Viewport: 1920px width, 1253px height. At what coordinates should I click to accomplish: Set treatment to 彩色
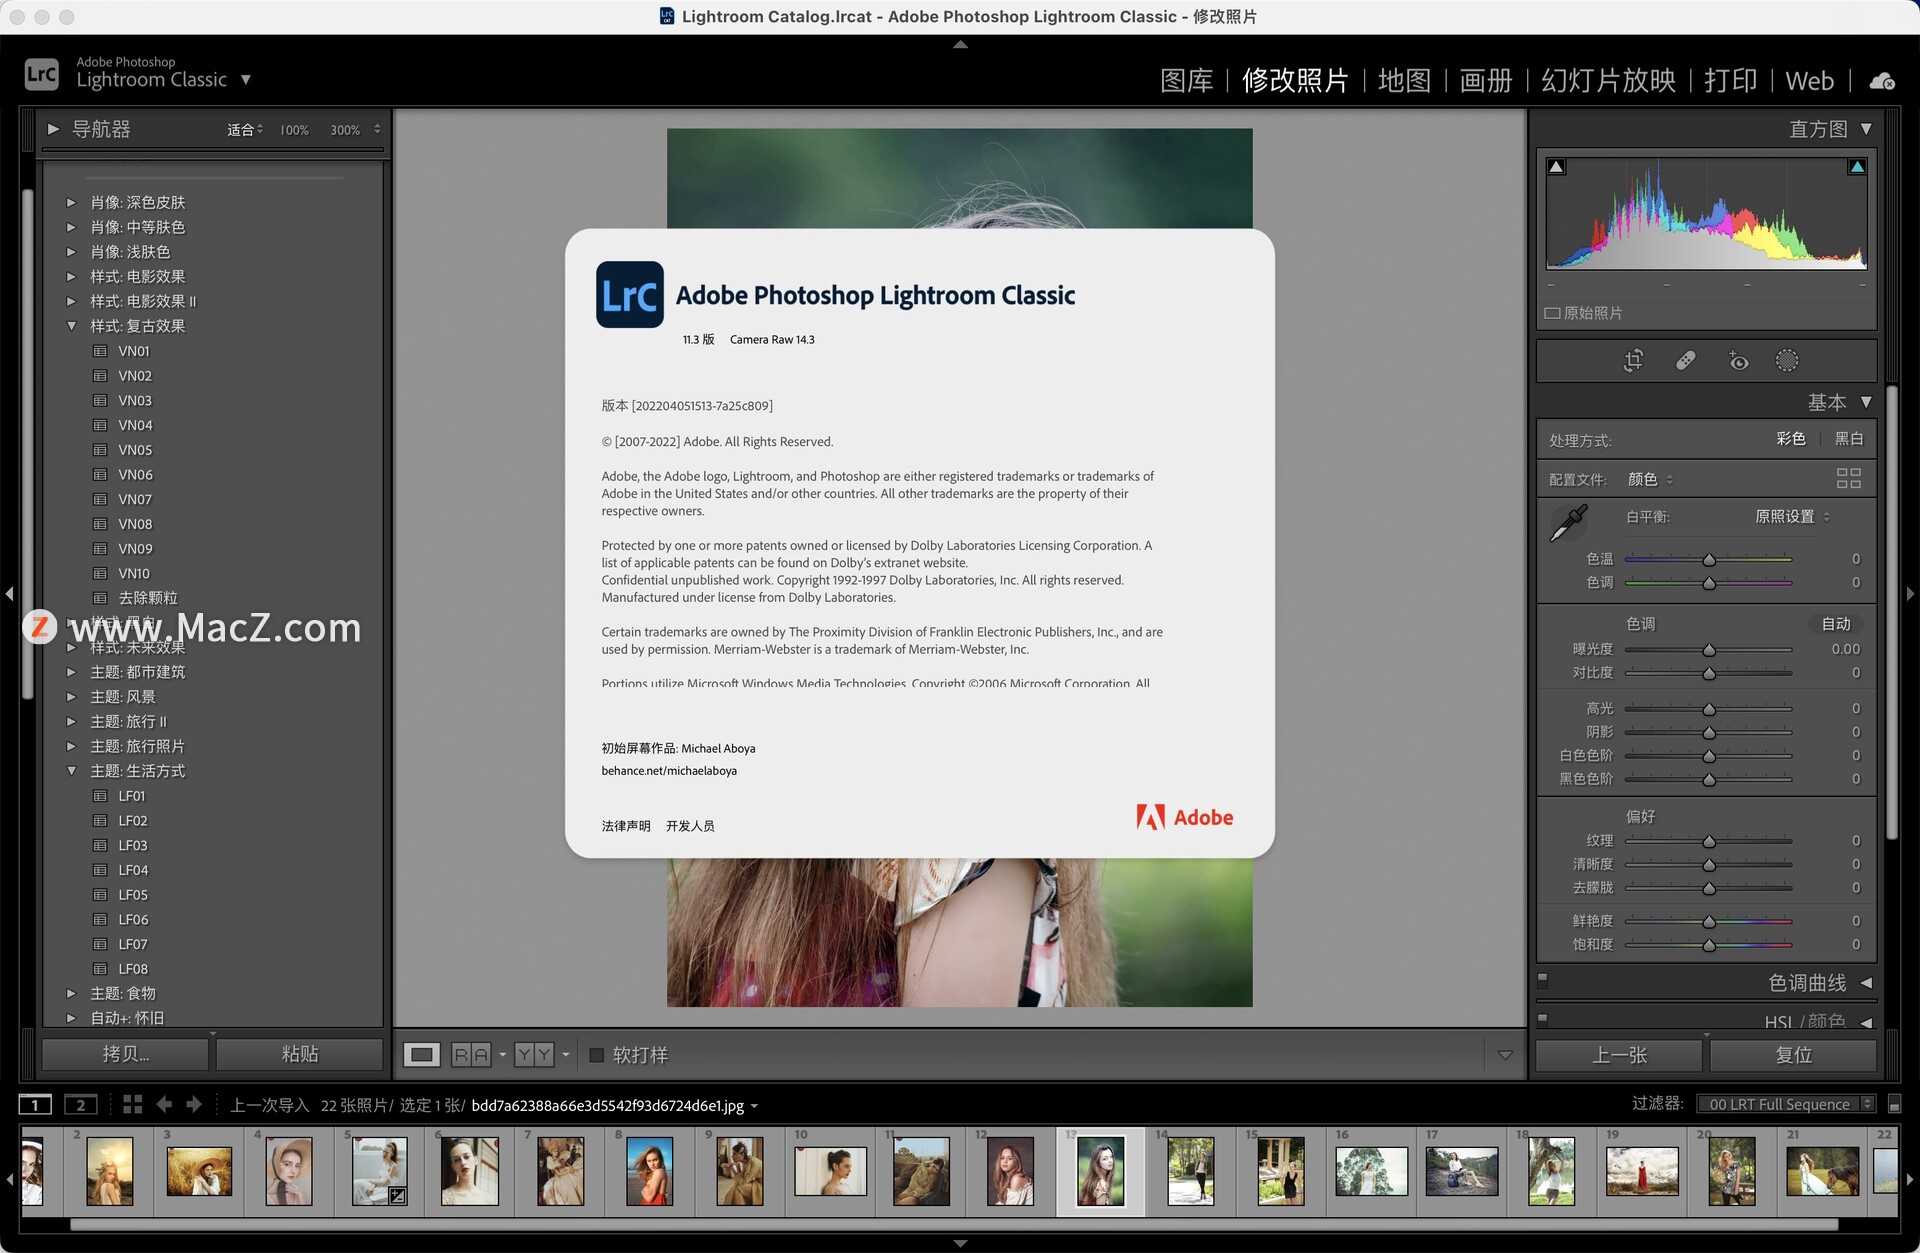pos(1790,439)
